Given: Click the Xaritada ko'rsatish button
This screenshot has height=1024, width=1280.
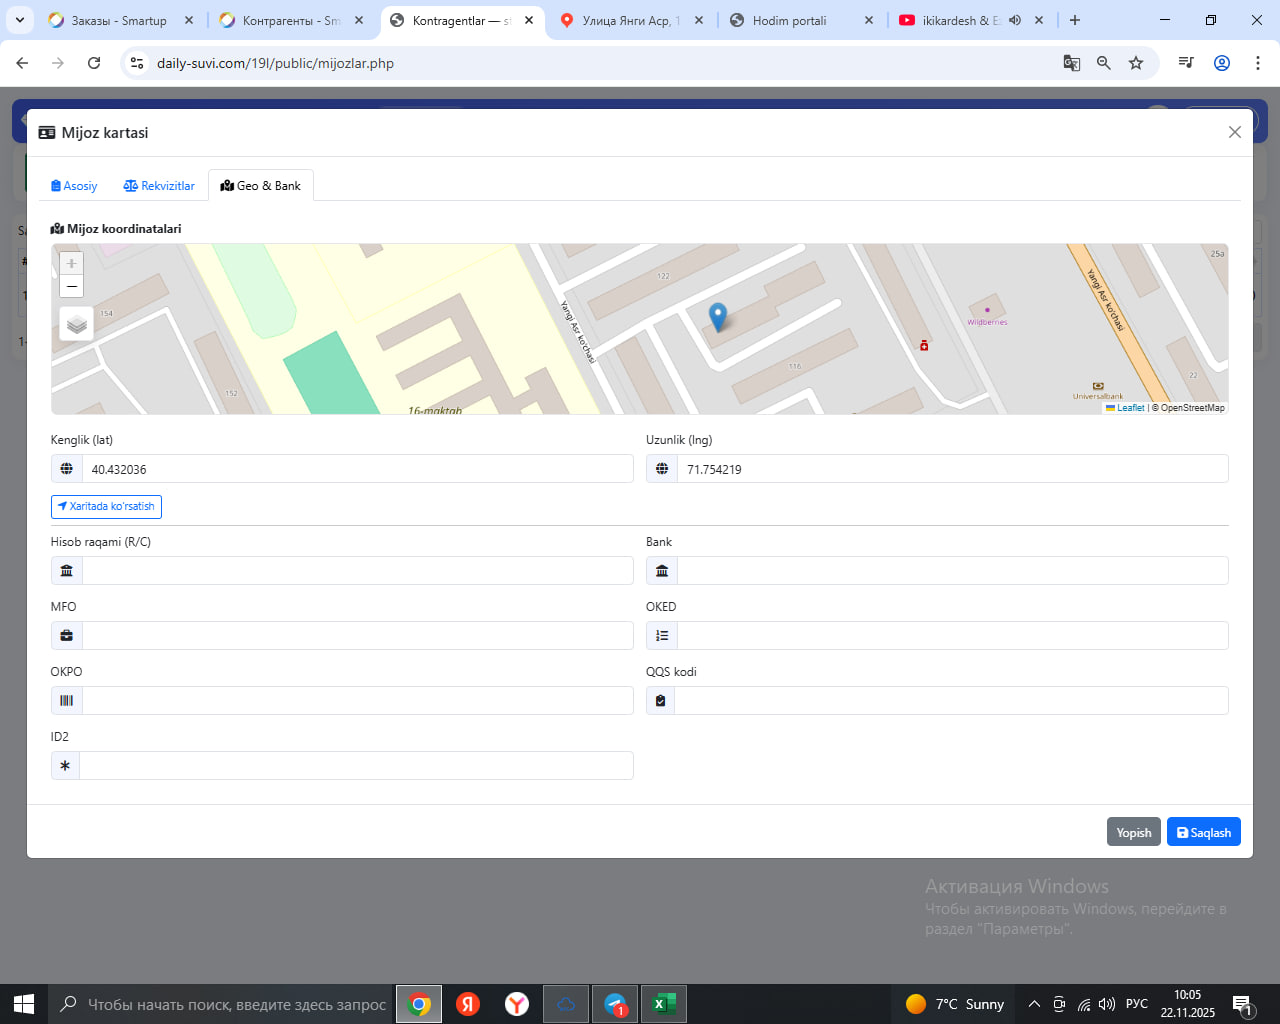Looking at the screenshot, I should coord(106,507).
